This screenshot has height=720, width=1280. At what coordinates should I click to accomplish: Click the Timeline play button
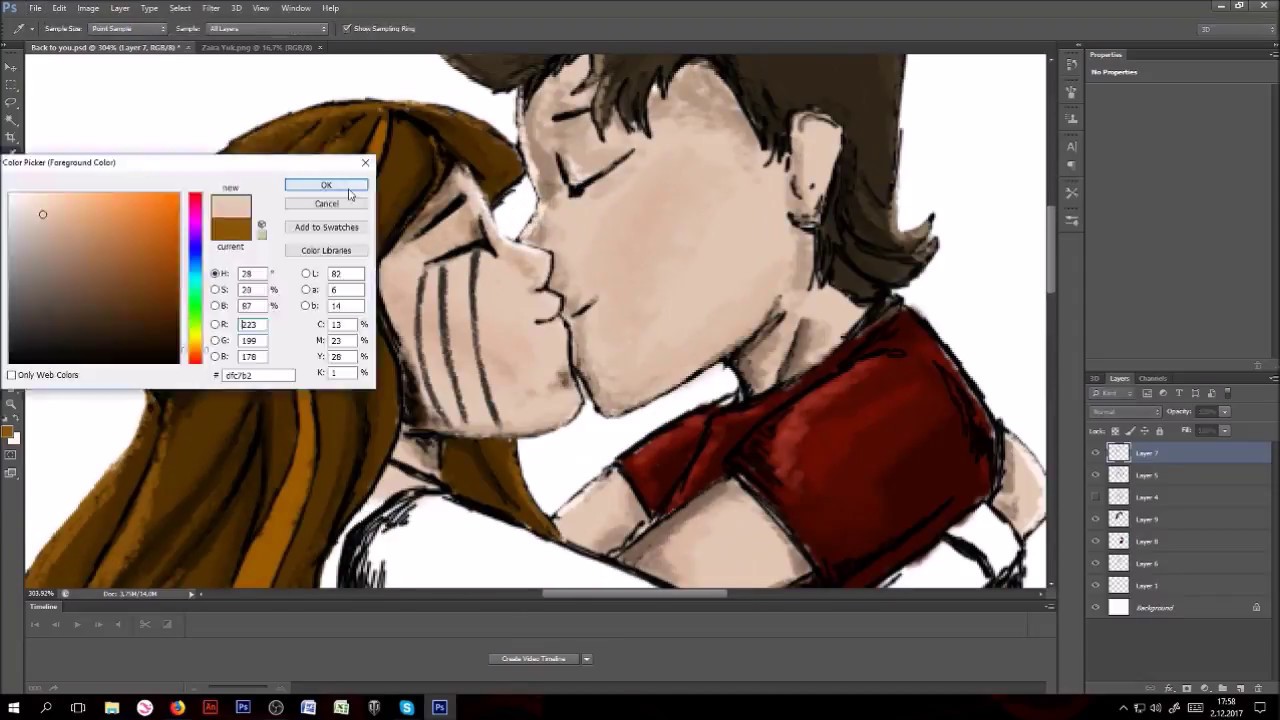77,624
